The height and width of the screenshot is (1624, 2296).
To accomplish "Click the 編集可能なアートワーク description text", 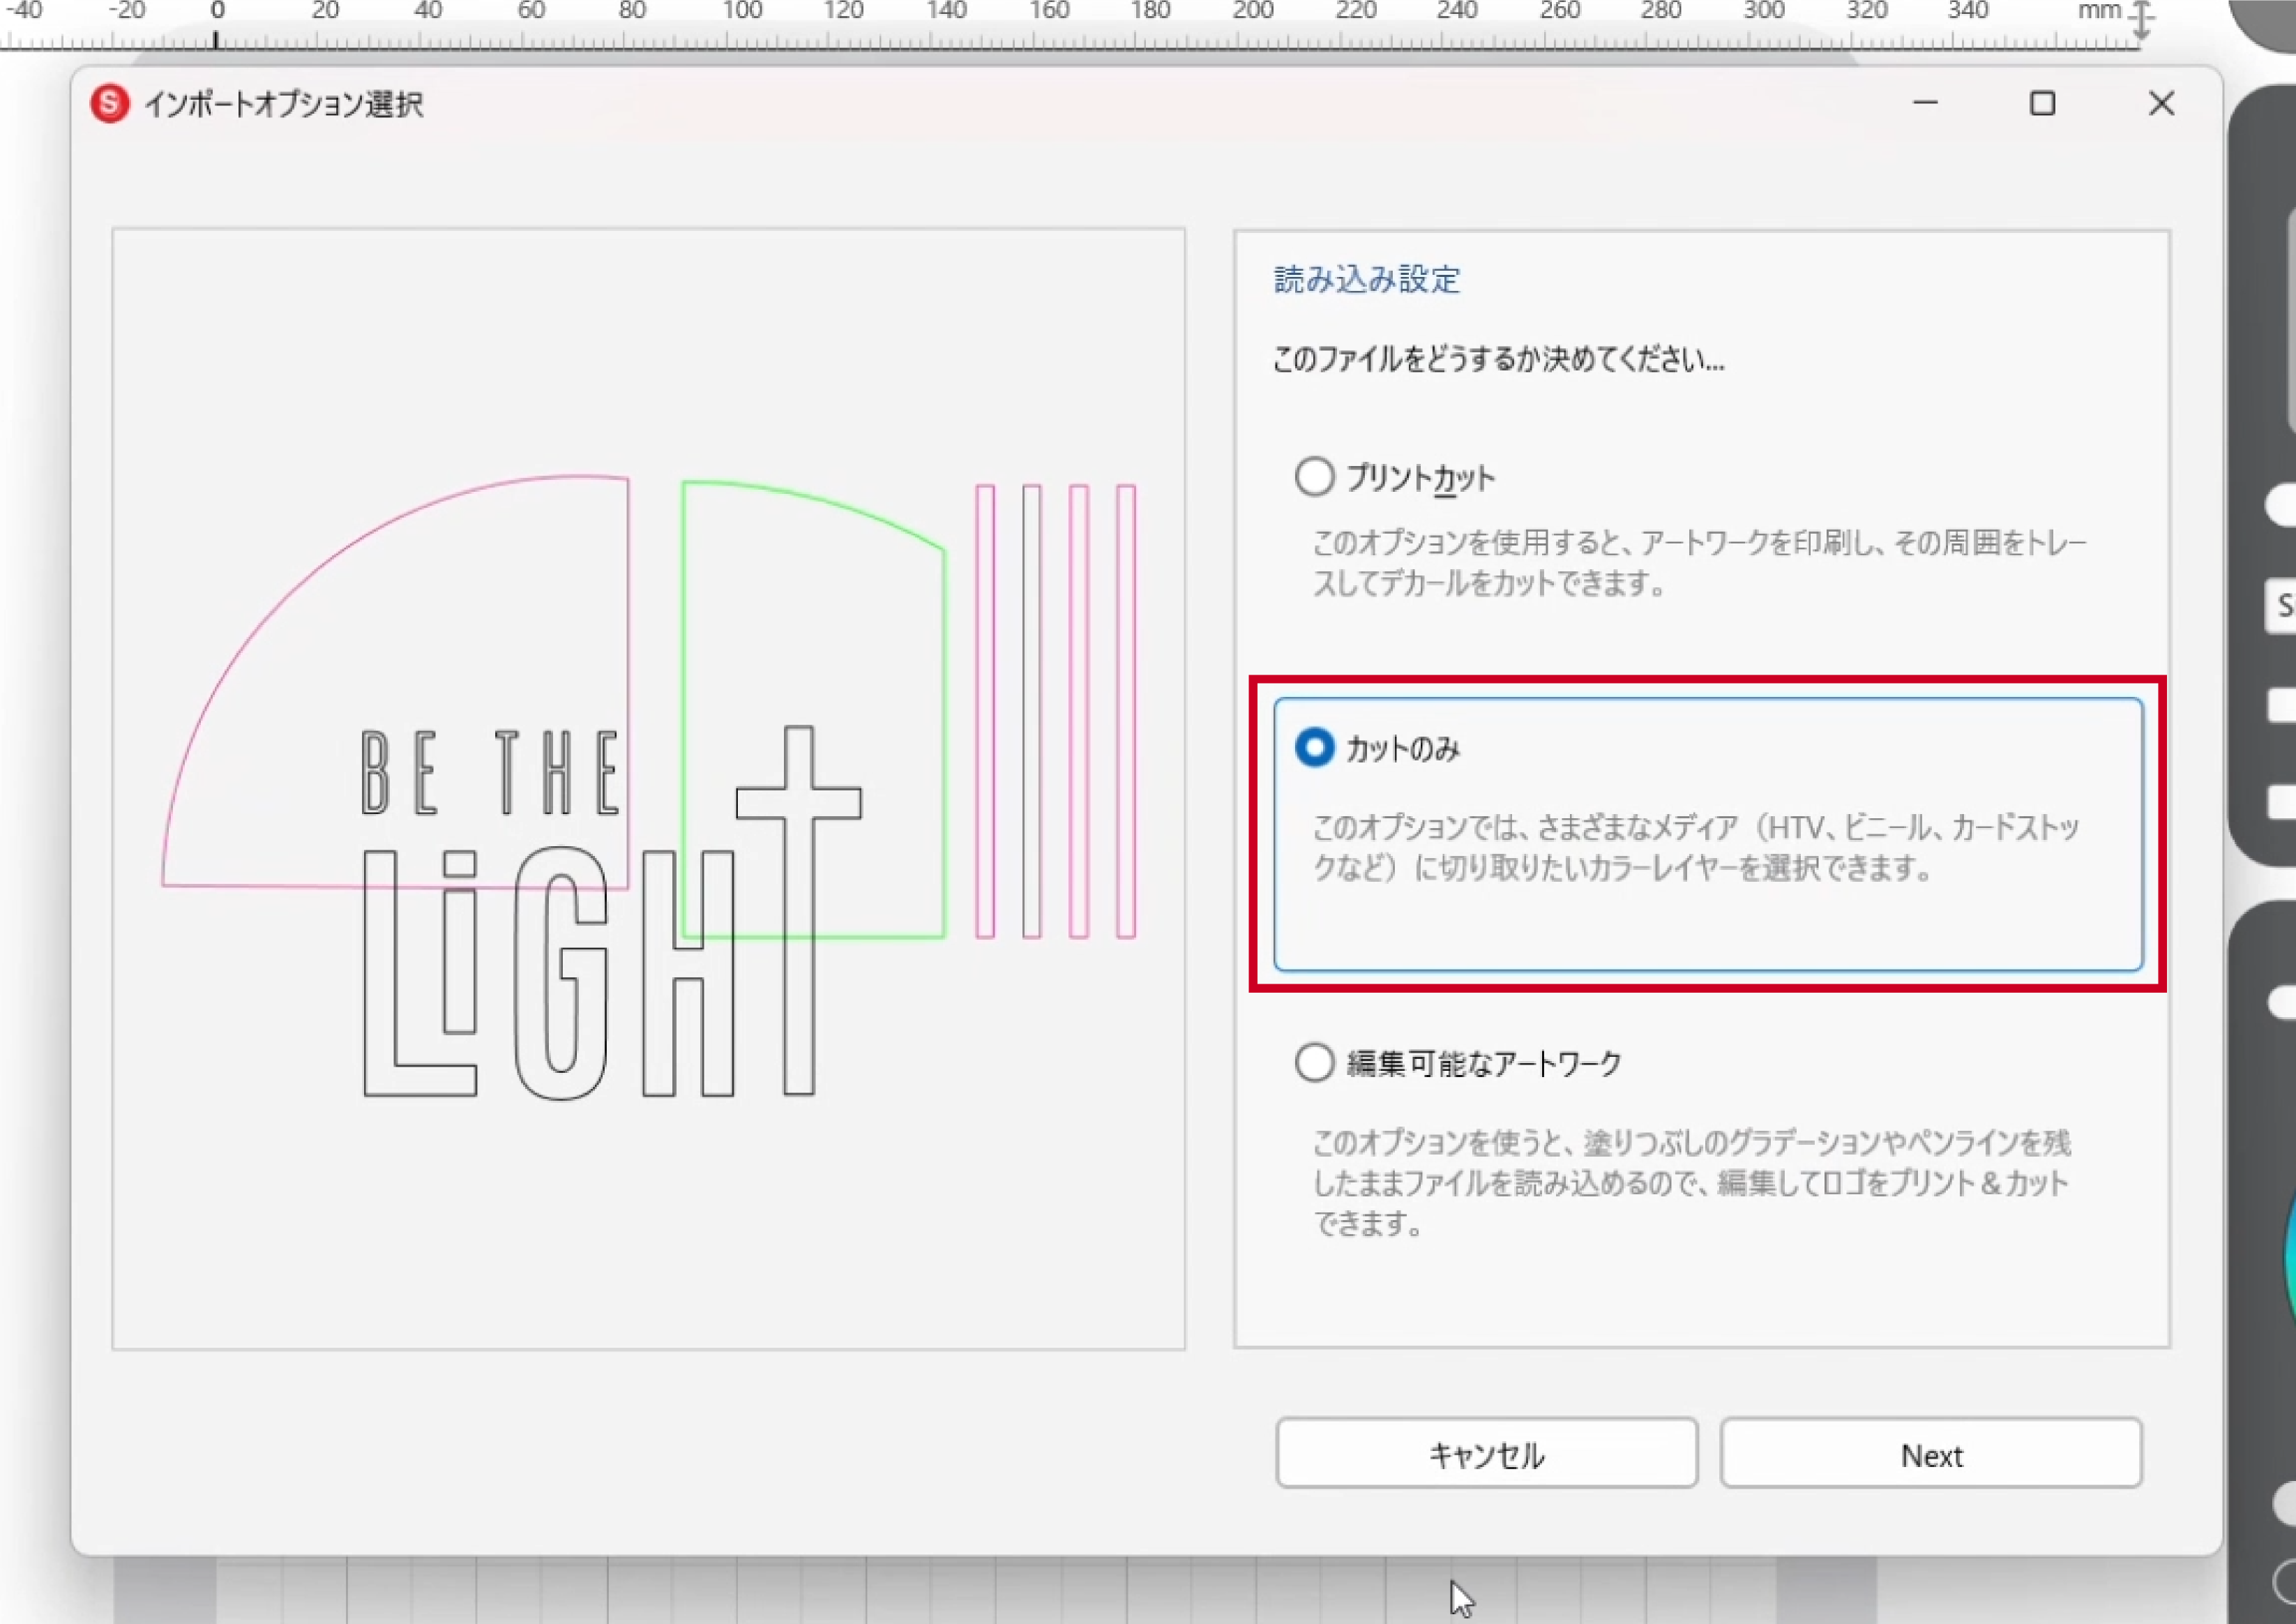I will click(1691, 1183).
